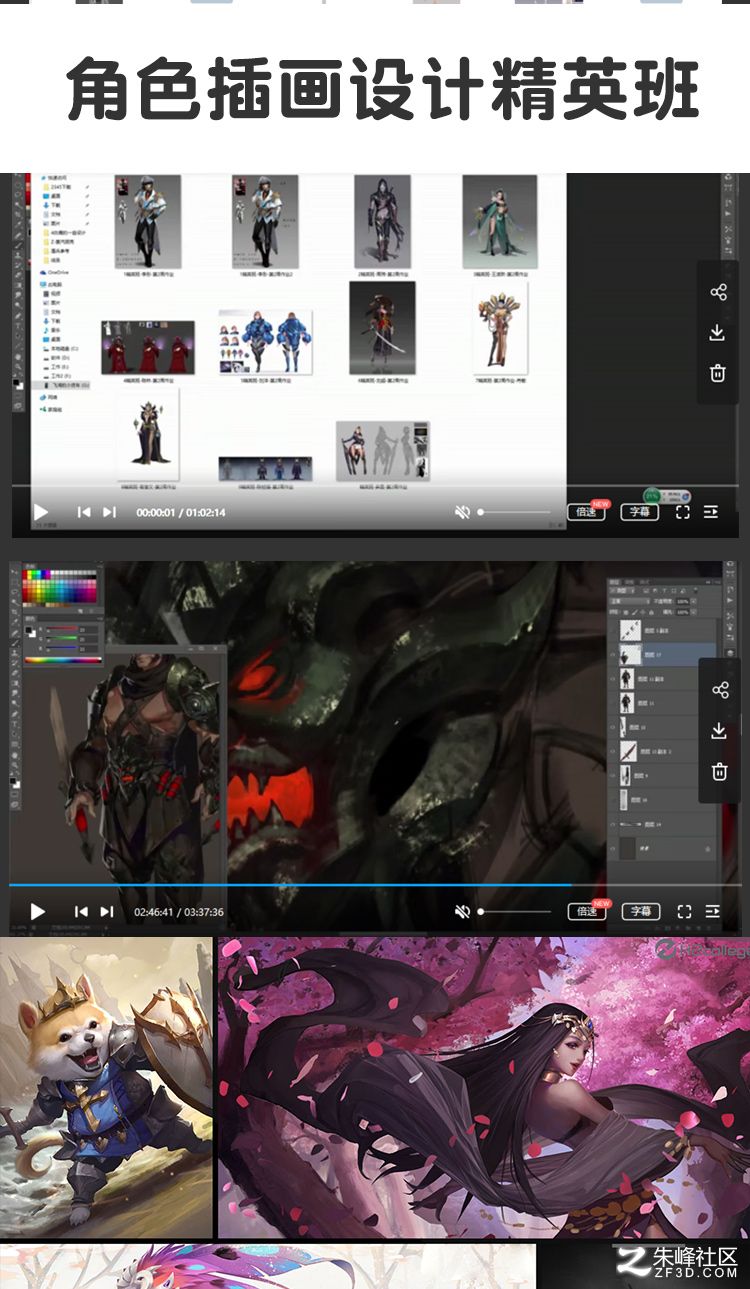750x1289 pixels.
Task: Open playlist menu icon in upper video player
Action: coord(711,512)
